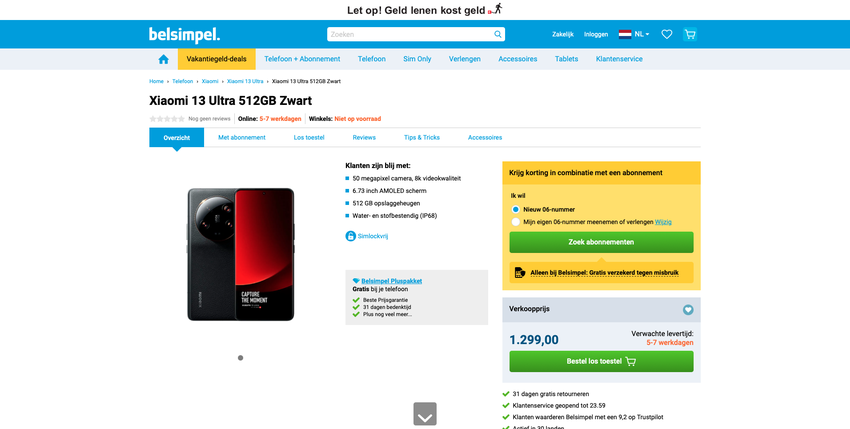This screenshot has height=429, width=850.
Task: Open the Los toestel tab
Action: pos(309,138)
